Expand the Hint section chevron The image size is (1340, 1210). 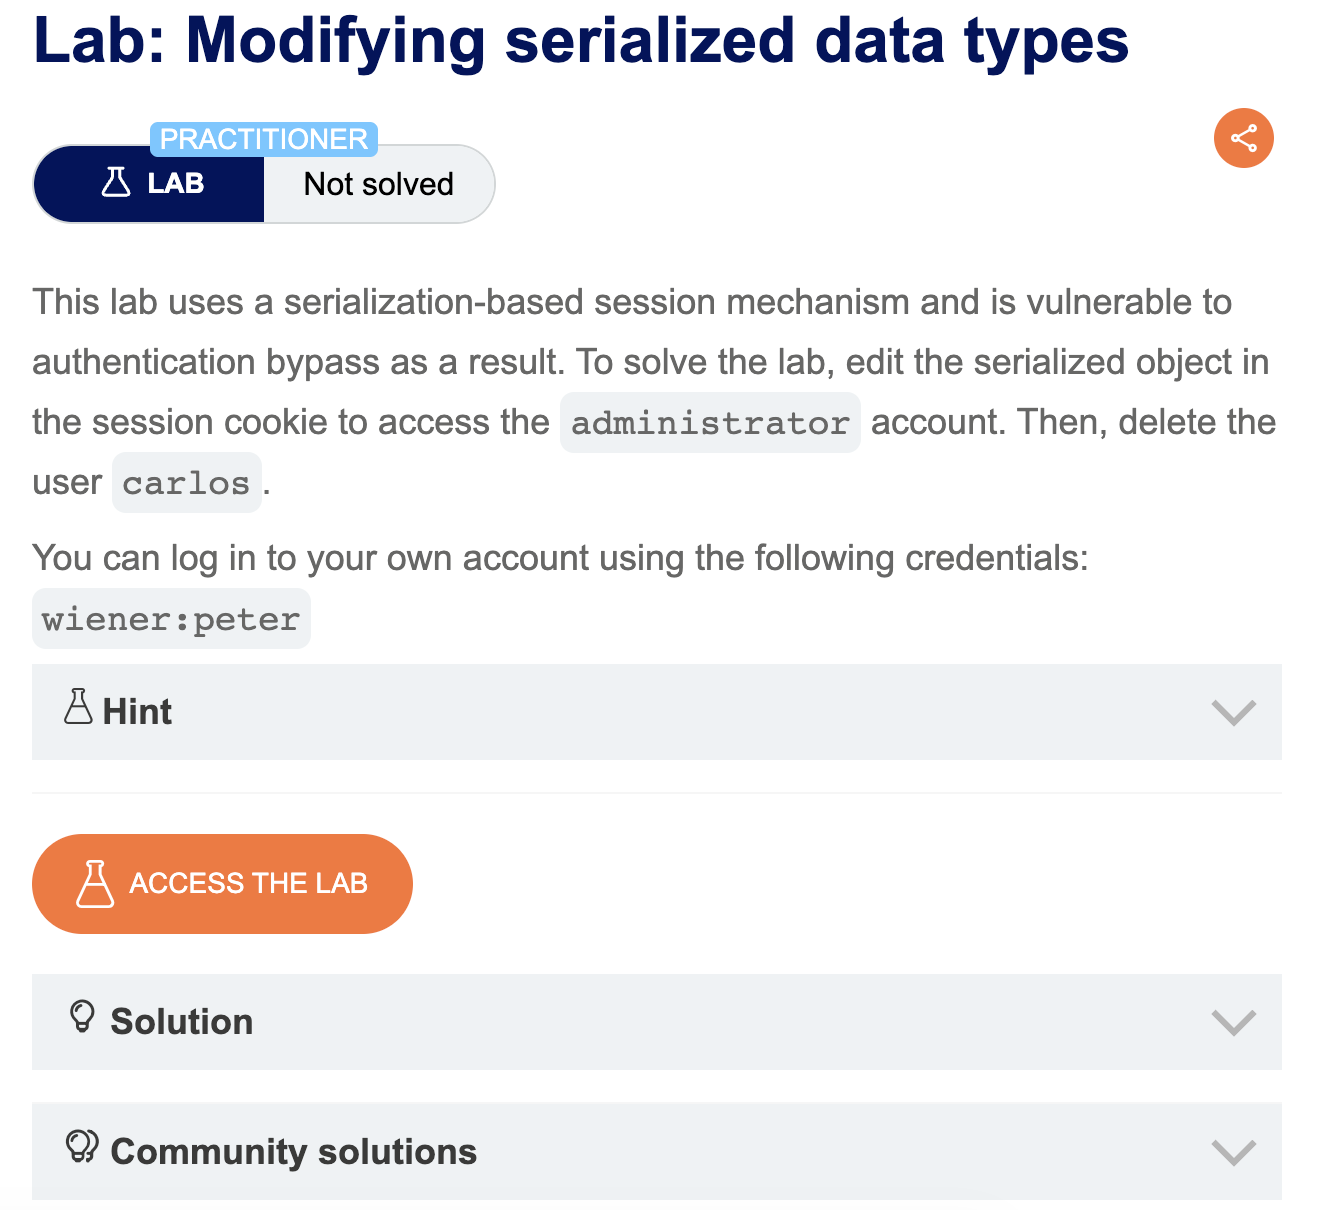1233,713
